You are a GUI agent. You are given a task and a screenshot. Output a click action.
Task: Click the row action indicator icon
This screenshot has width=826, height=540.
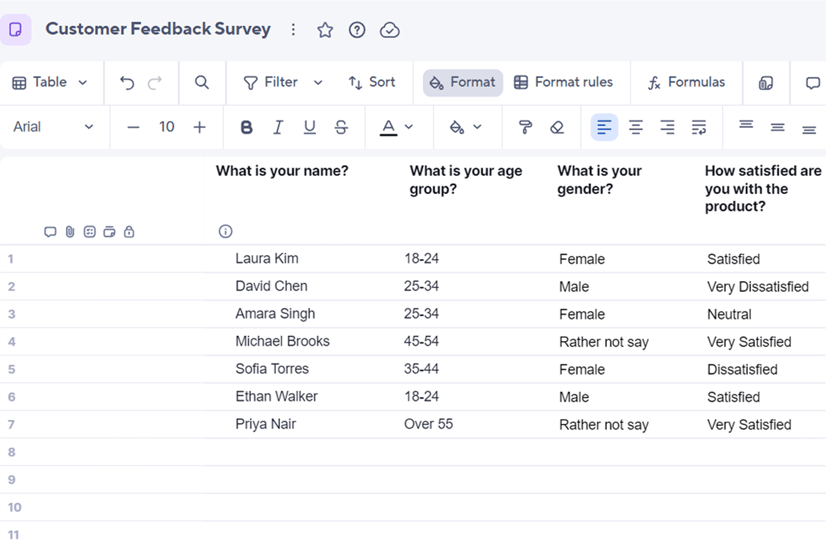click(x=110, y=232)
